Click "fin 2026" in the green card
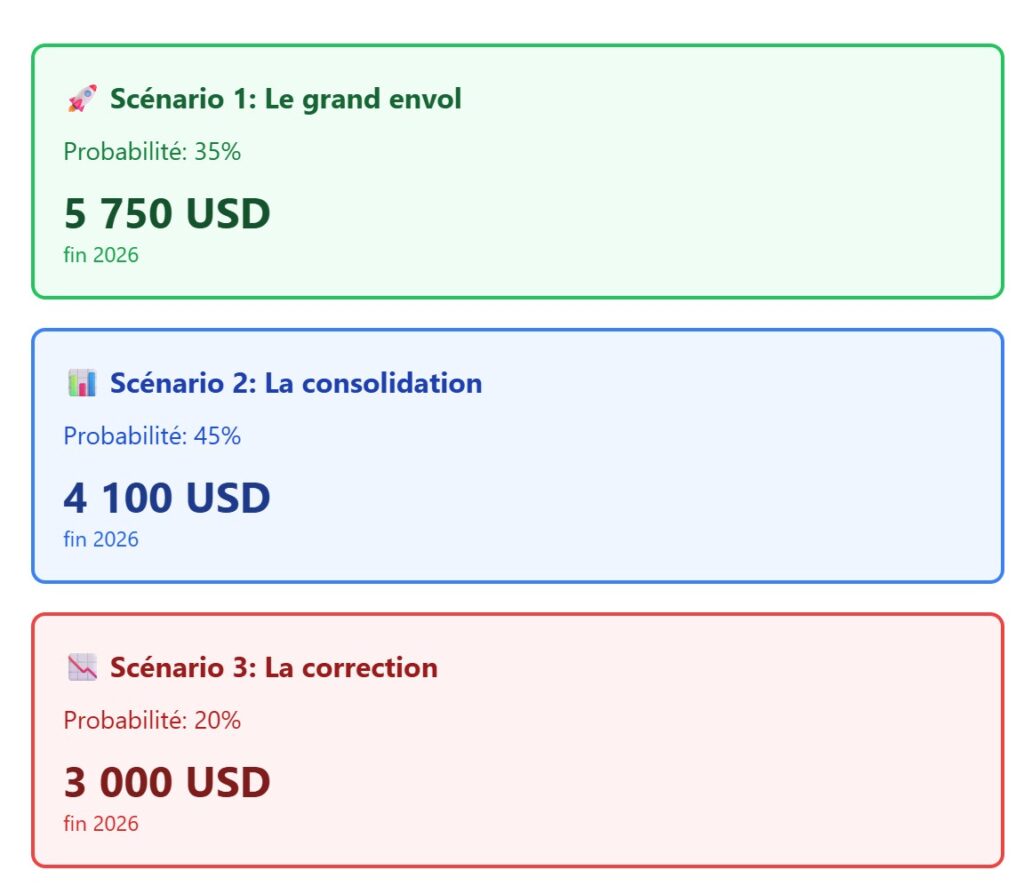The width and height of the screenshot is (1024, 894). coord(101,255)
